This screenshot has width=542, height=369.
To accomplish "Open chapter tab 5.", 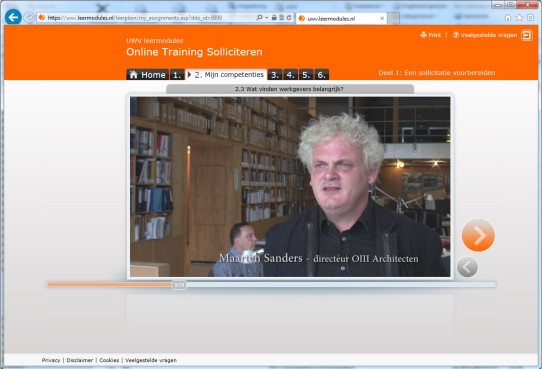I will tap(306, 75).
